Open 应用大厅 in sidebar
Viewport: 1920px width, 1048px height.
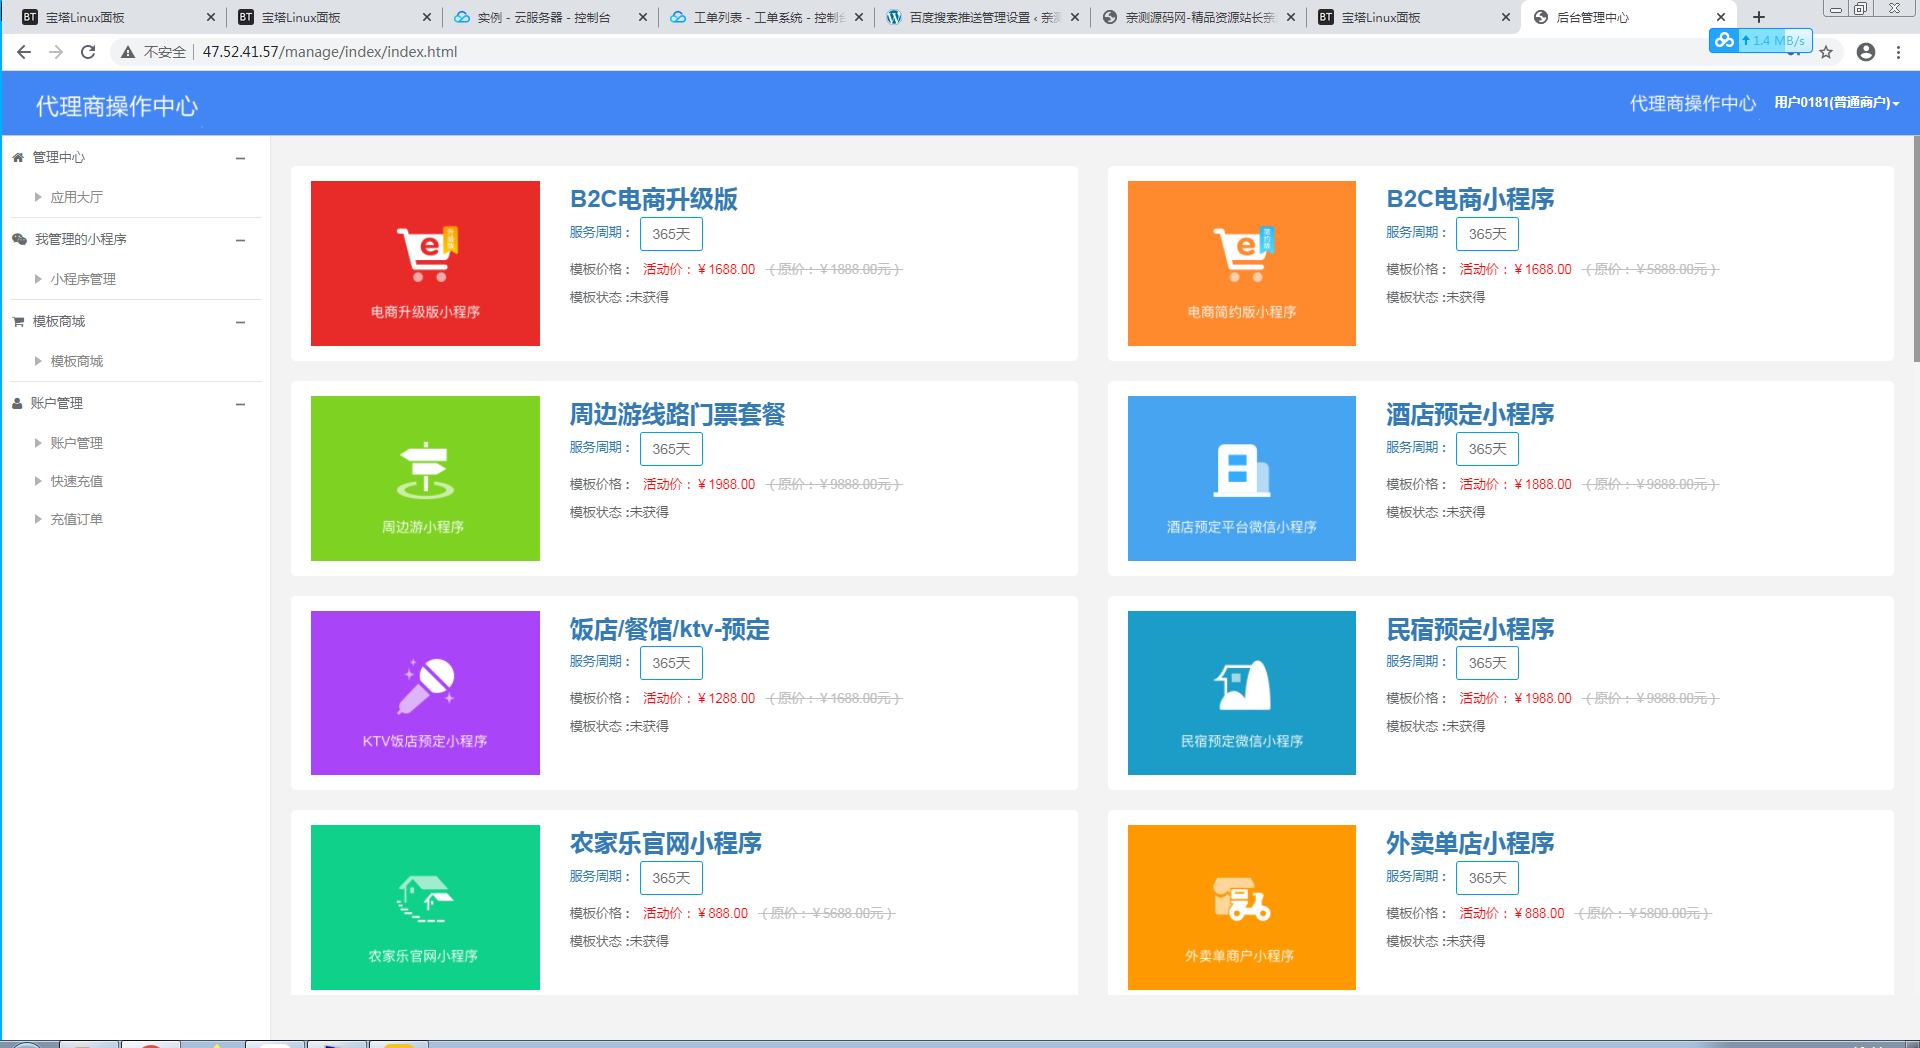pyautogui.click(x=77, y=198)
